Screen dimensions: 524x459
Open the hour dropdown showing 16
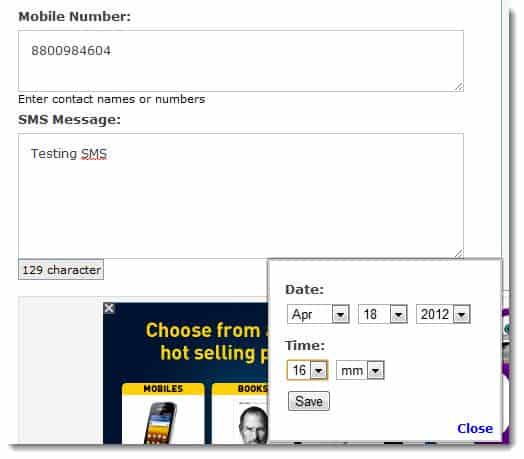(x=307, y=370)
